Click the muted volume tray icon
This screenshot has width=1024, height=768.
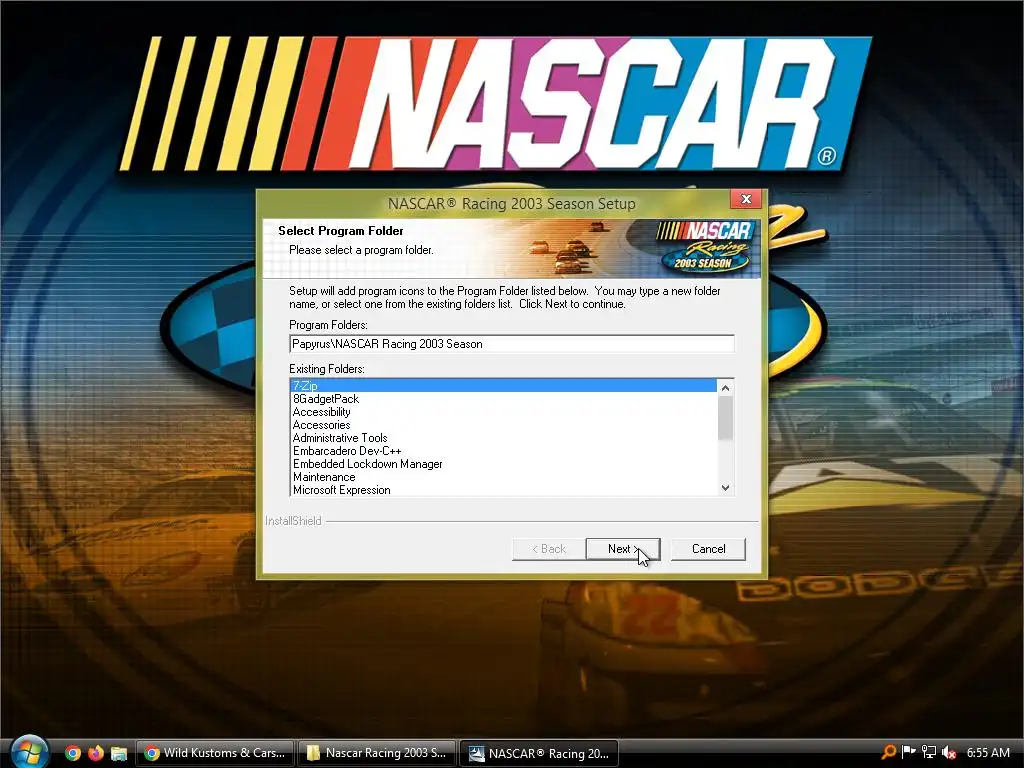coord(949,752)
